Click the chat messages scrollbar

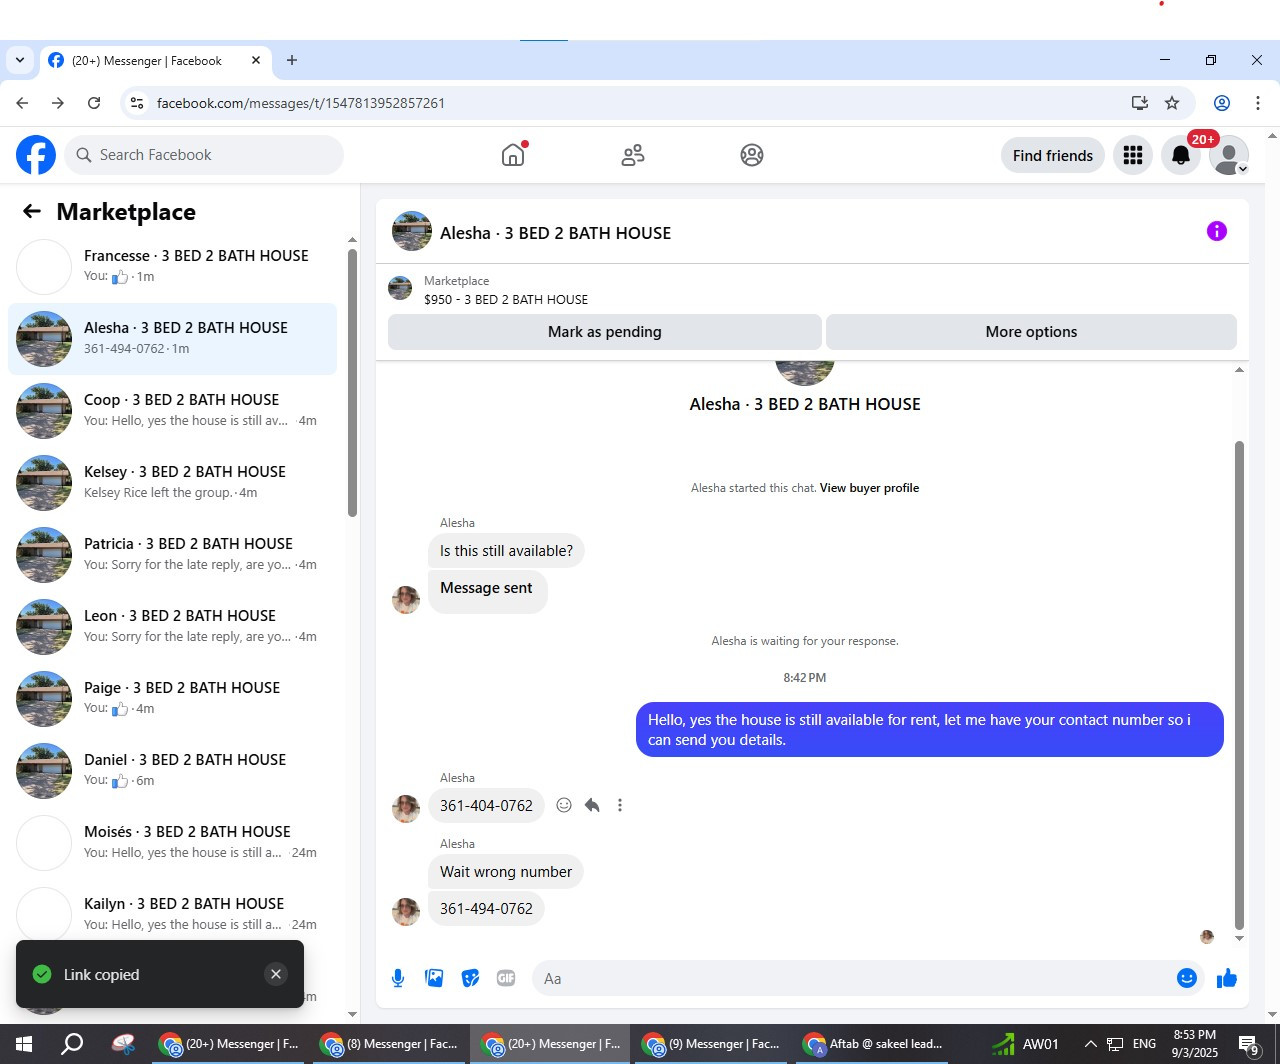[1240, 686]
